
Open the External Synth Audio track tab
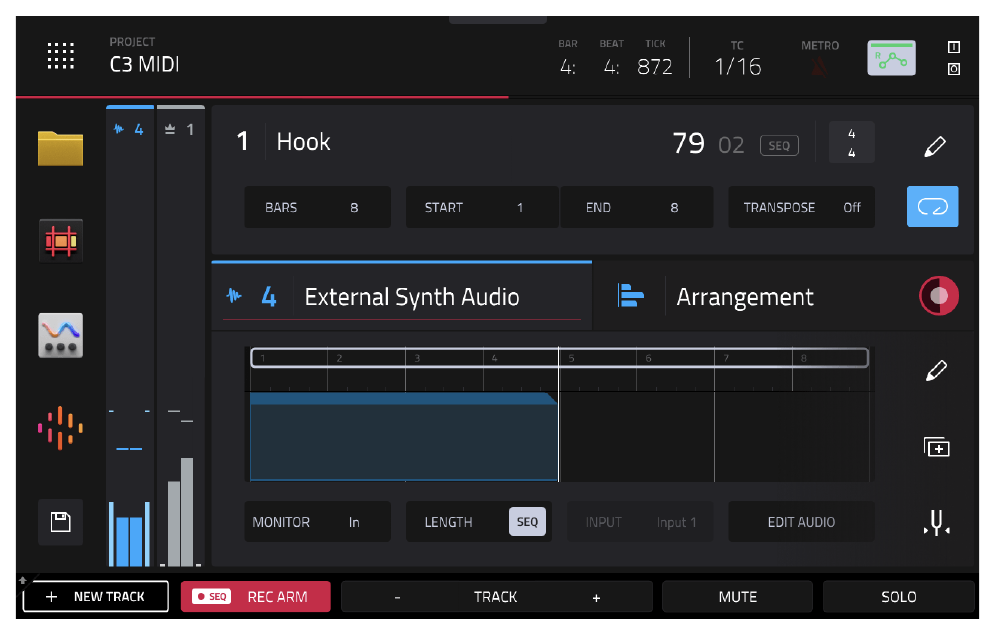pyautogui.click(x=401, y=296)
